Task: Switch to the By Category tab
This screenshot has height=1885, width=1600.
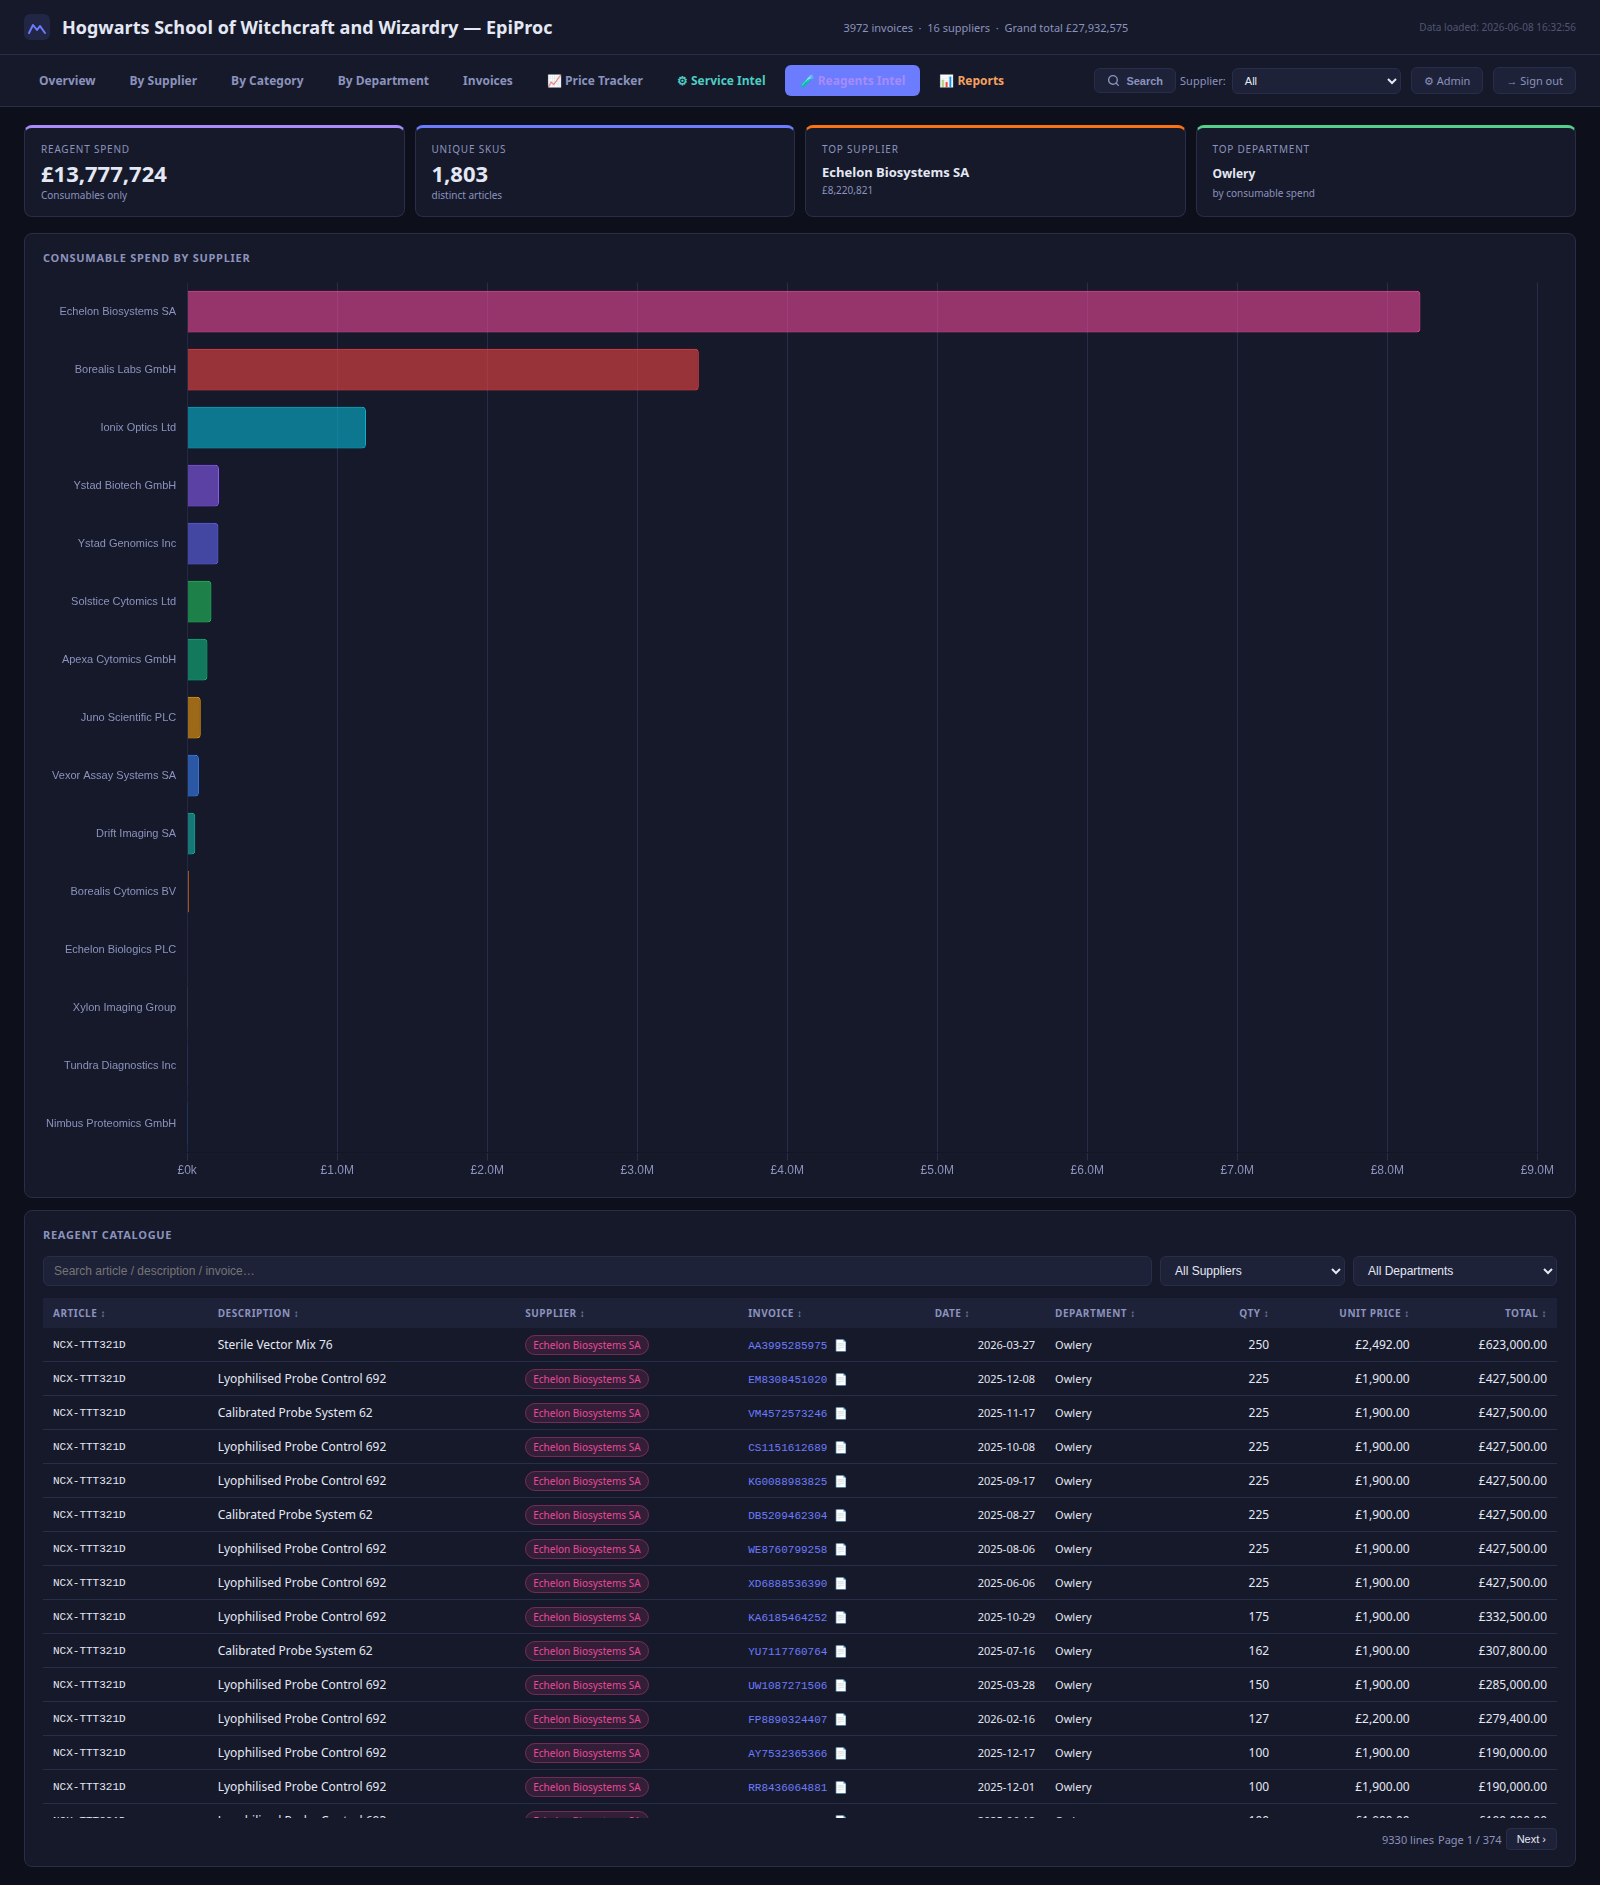Action: (267, 81)
